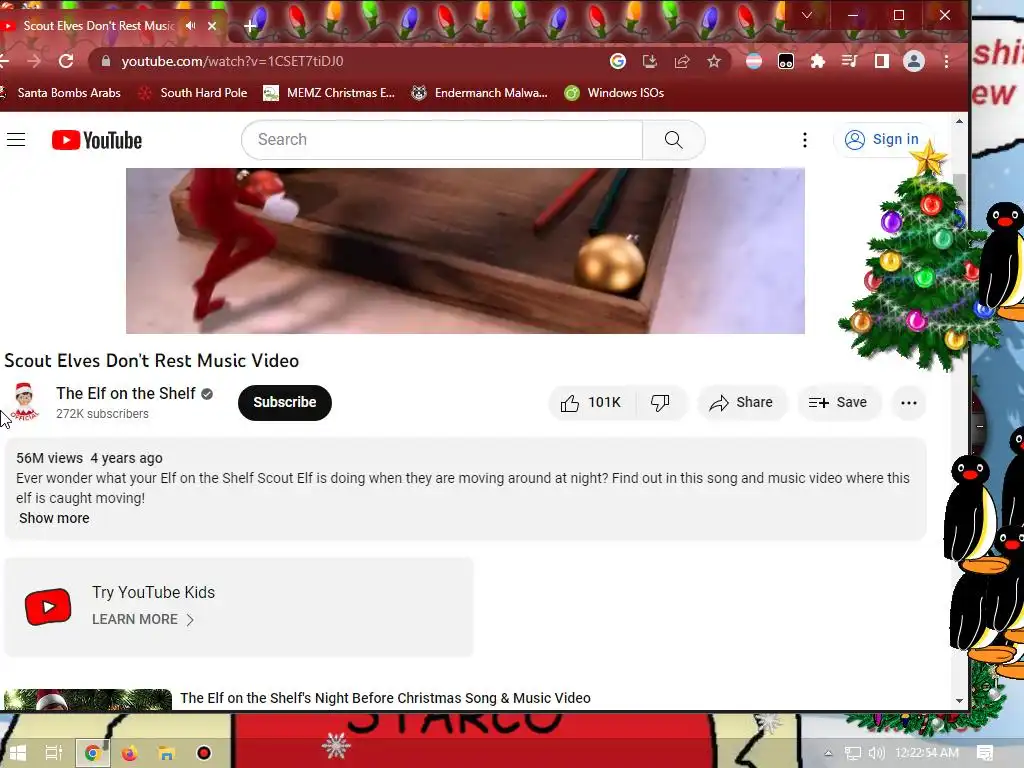Click the striped flag extension icon
The height and width of the screenshot is (768, 1024).
click(754, 61)
